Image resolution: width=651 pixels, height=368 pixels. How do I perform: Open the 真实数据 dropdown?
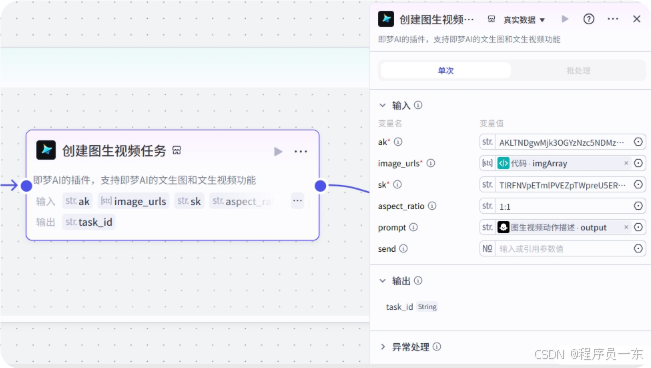pos(524,20)
